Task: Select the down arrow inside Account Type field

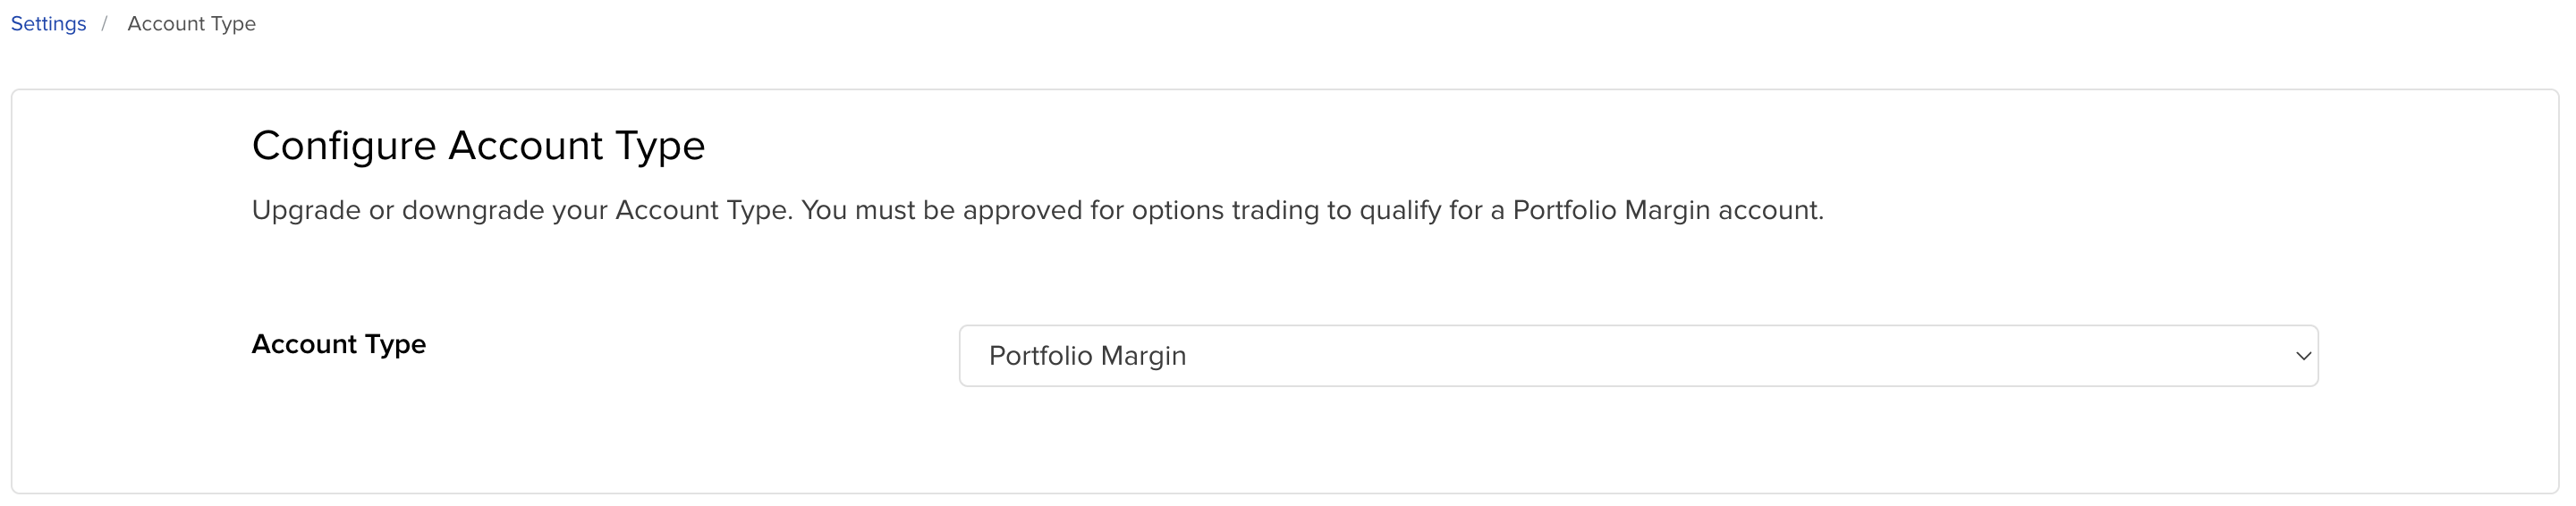Action: 2303,356
